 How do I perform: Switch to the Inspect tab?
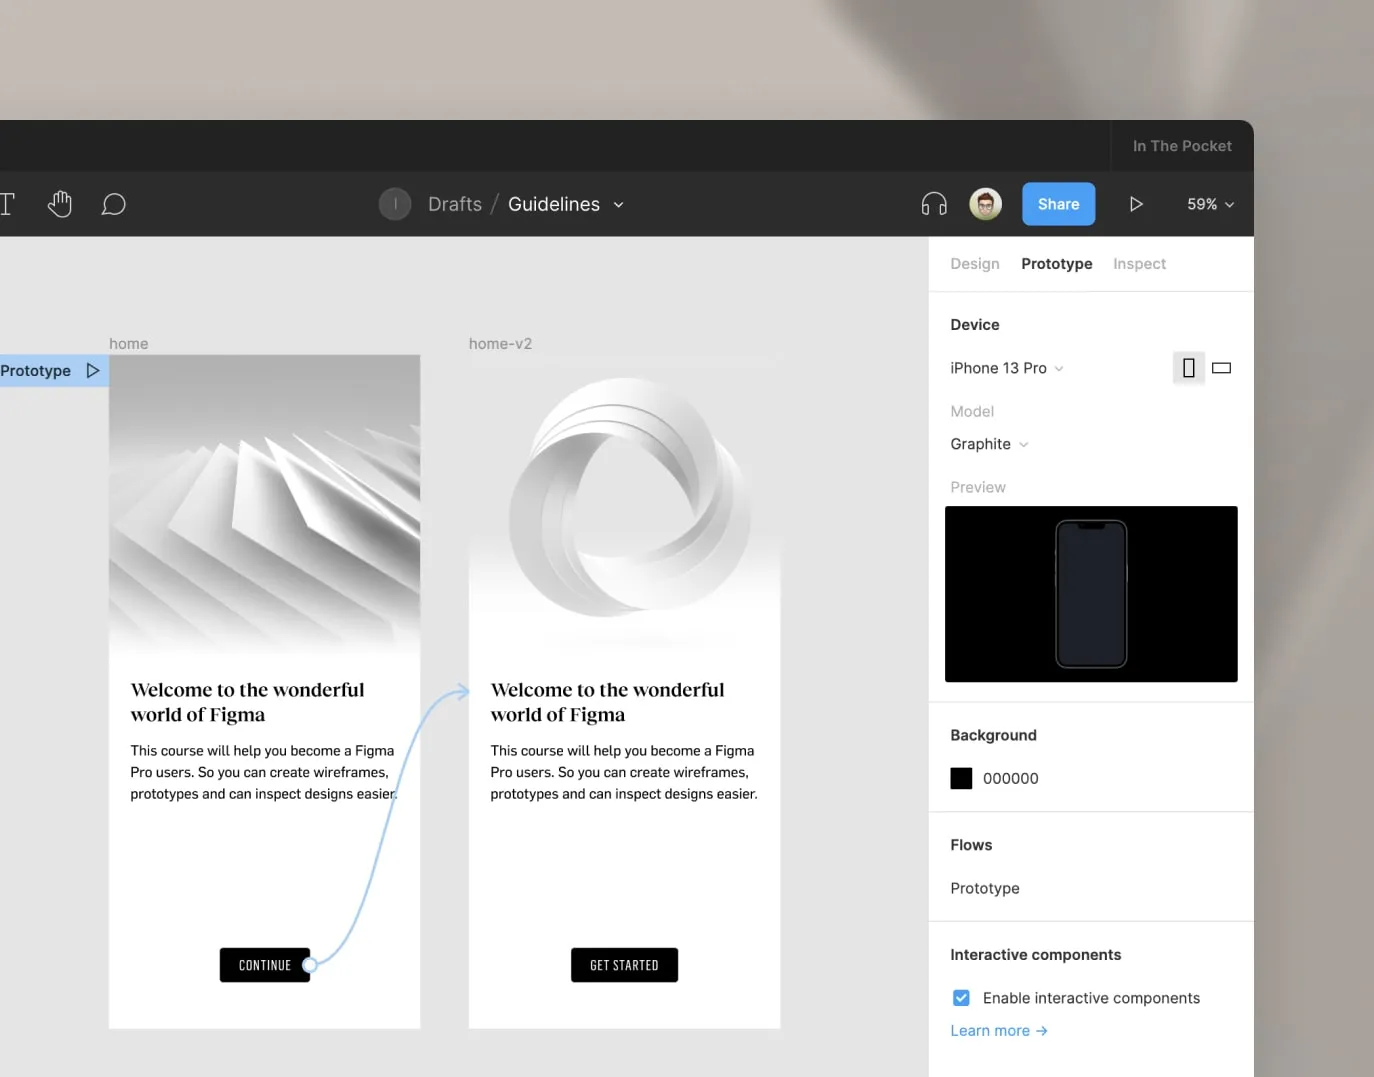[1139, 263]
